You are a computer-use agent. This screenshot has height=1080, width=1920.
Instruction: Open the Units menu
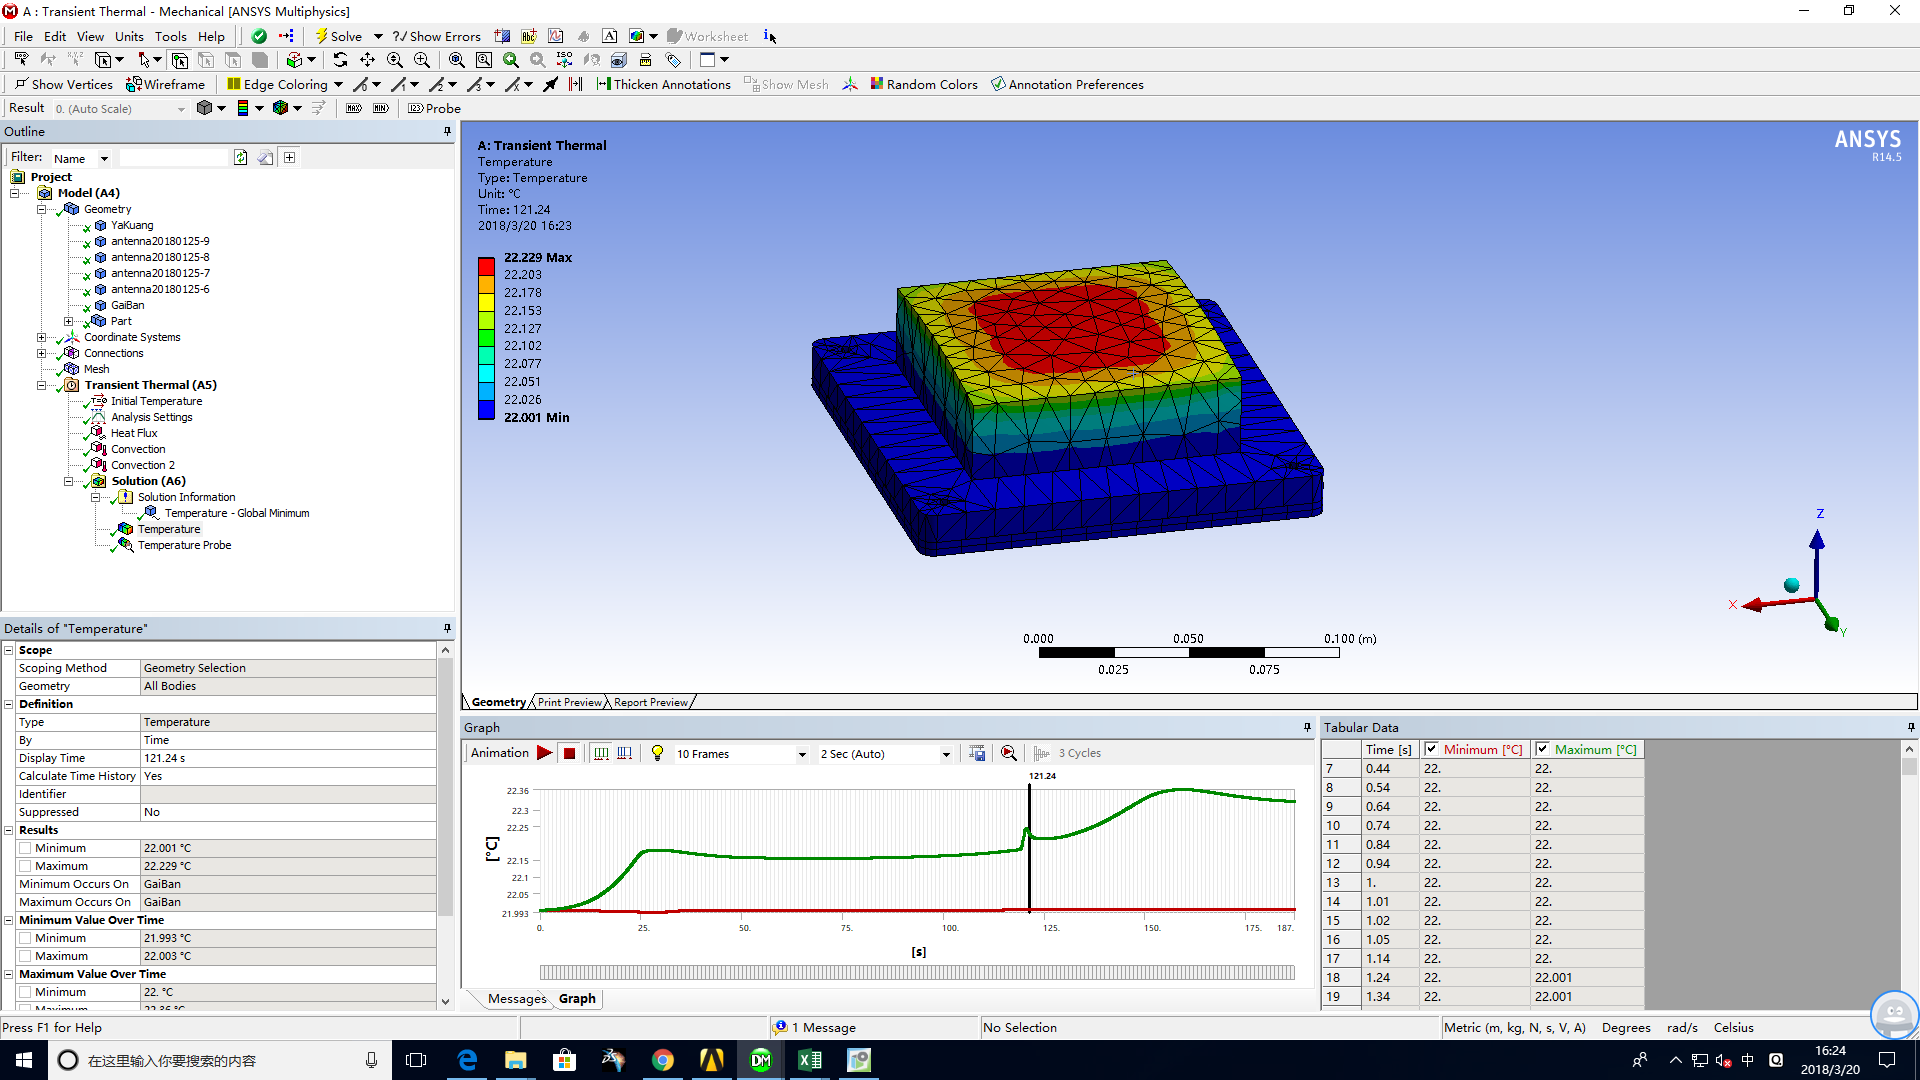[x=129, y=36]
